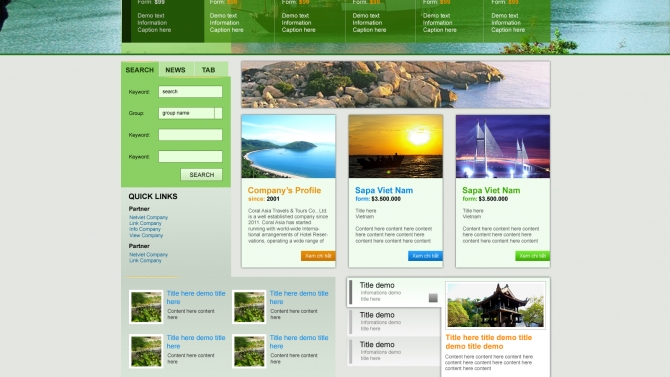Open the green Sapa Viet Nam heading
This screenshot has height=377, width=670.
(491, 190)
